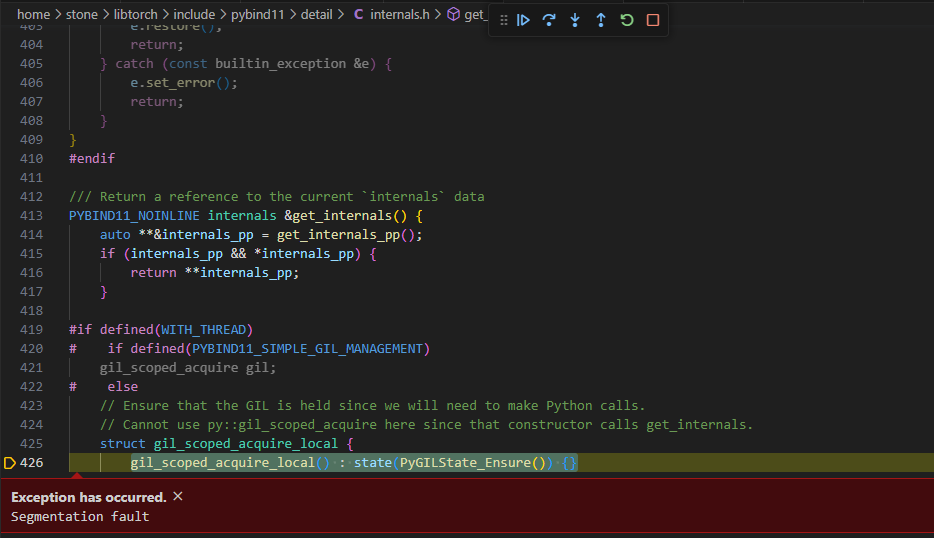Viewport: 934px width, 538px height.
Task: Restart the debug session
Action: click(627, 20)
